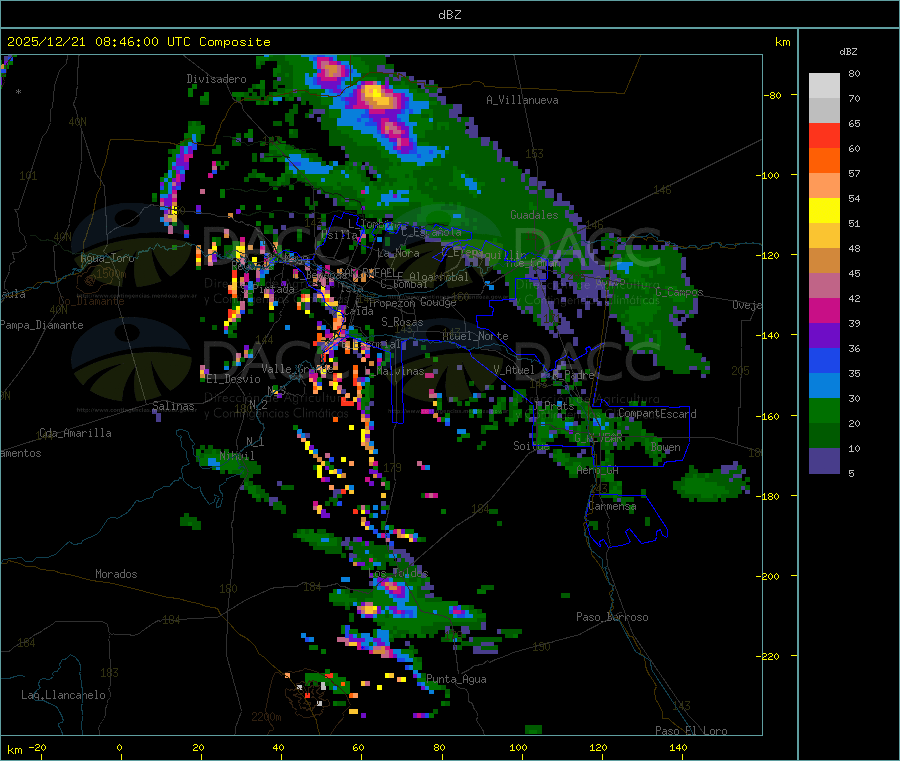
Task: Click the brown 45-48 dBZ legend swatch
Action: [824, 261]
